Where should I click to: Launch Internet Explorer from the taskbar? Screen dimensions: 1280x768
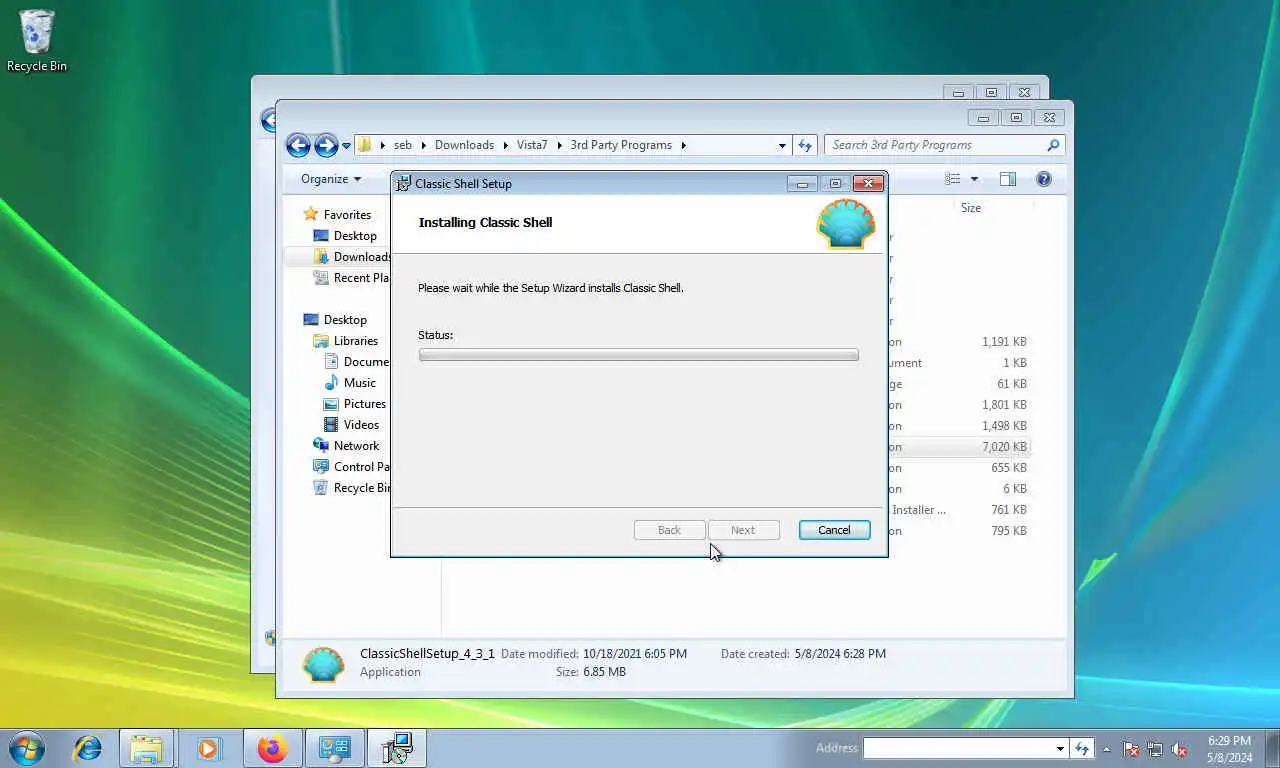click(x=87, y=748)
